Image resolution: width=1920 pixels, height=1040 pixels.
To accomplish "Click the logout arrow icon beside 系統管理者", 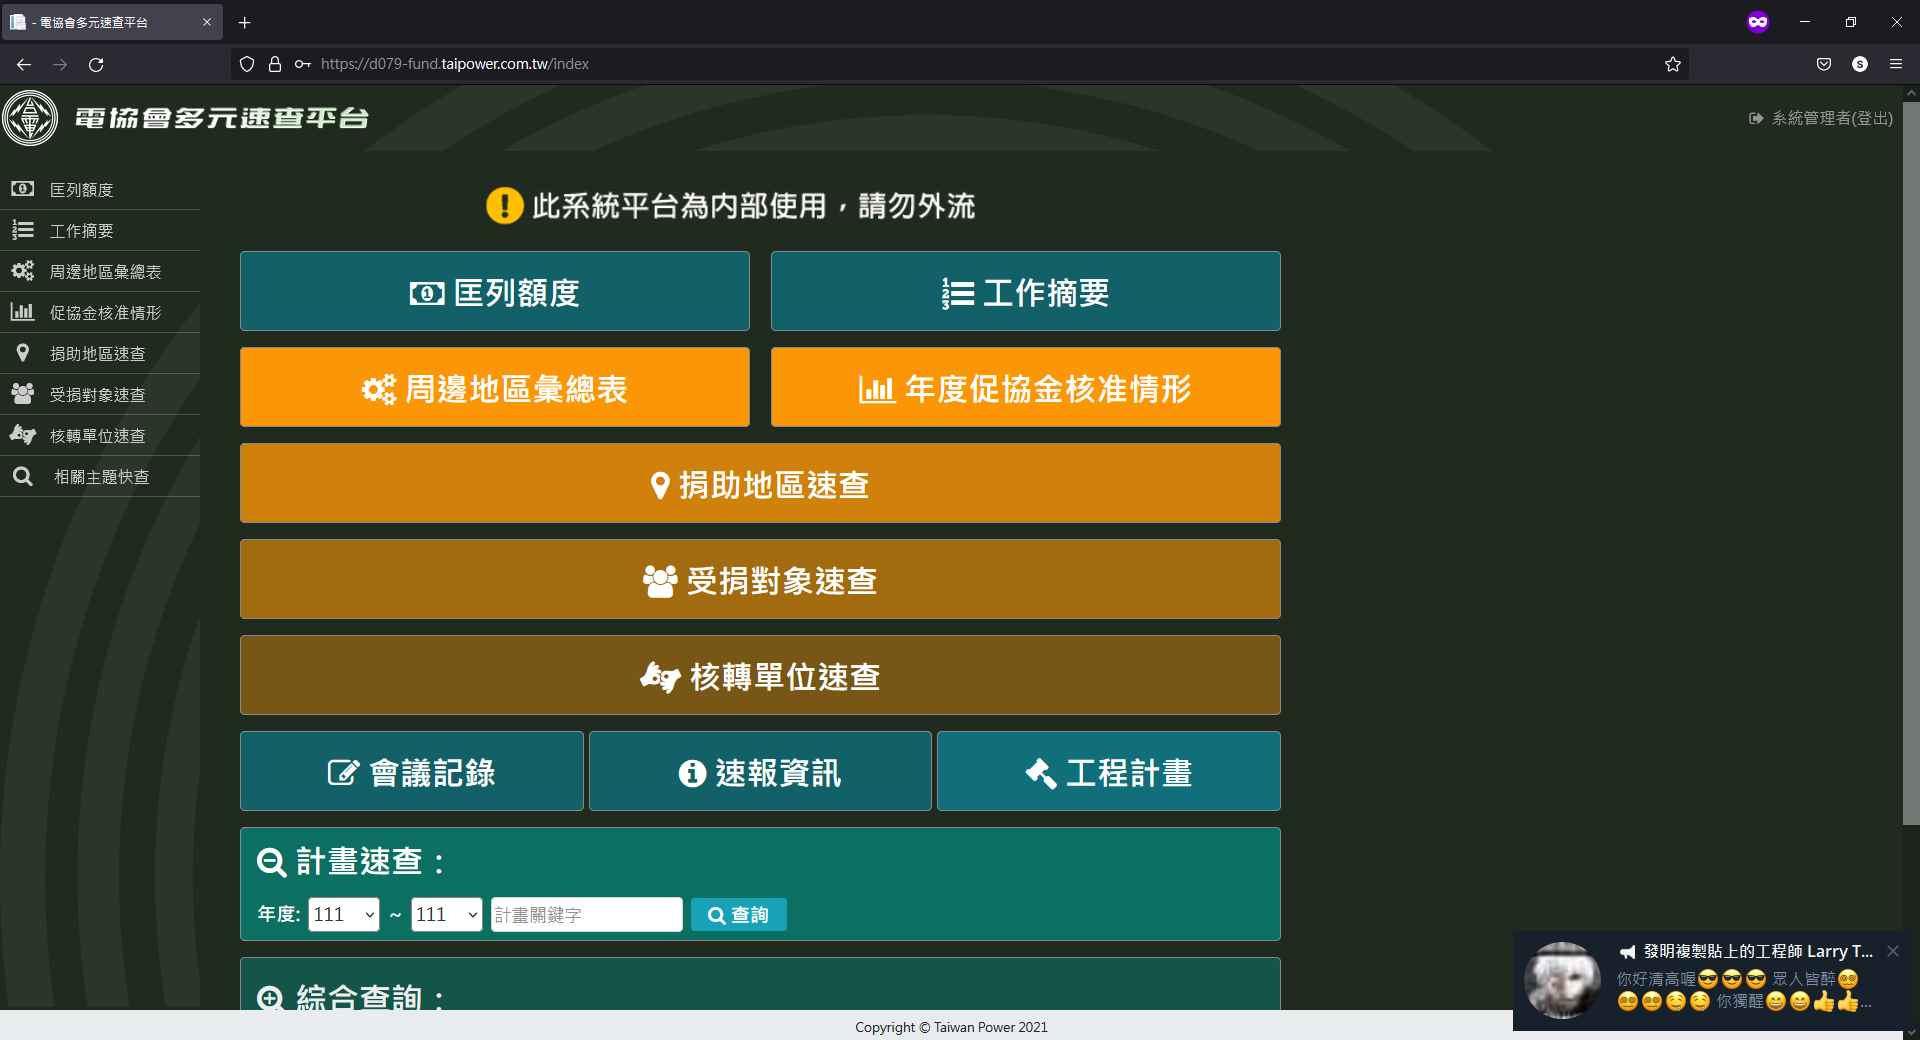I will pyautogui.click(x=1756, y=118).
